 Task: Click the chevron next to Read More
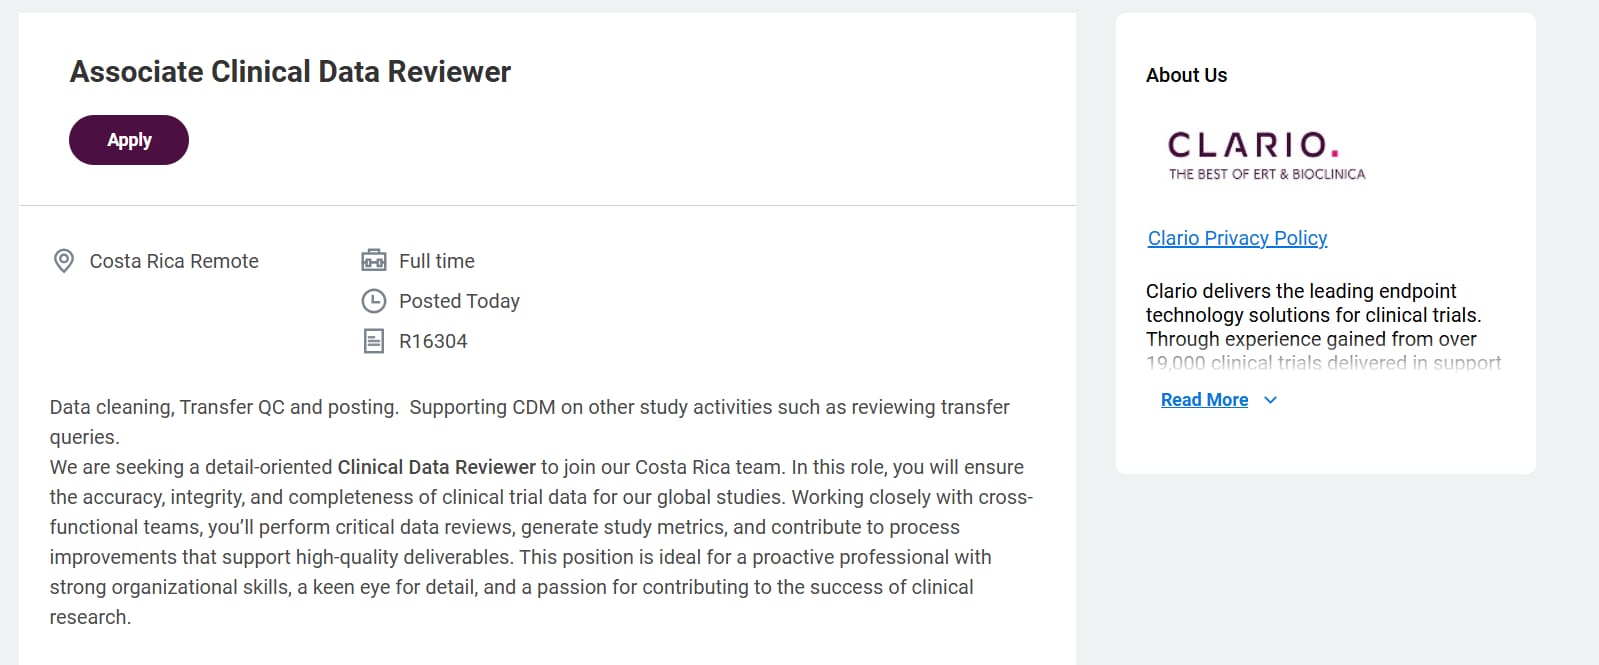pyautogui.click(x=1270, y=400)
